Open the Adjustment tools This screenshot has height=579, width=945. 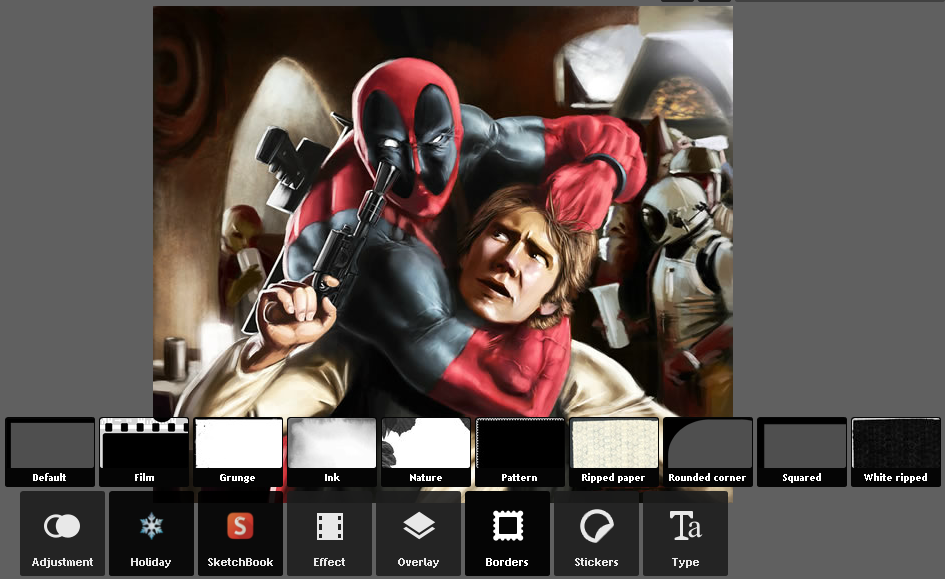tap(62, 533)
